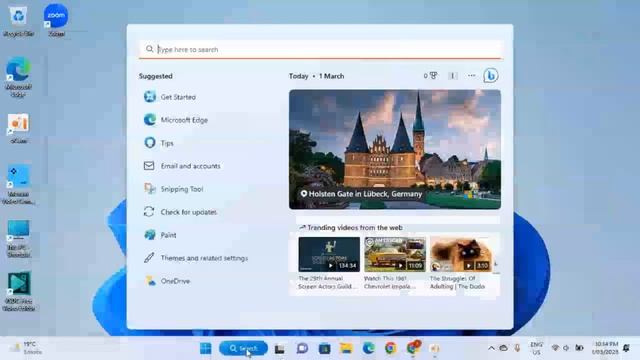Open Holsten Gate in Lübeck image

pos(395,149)
